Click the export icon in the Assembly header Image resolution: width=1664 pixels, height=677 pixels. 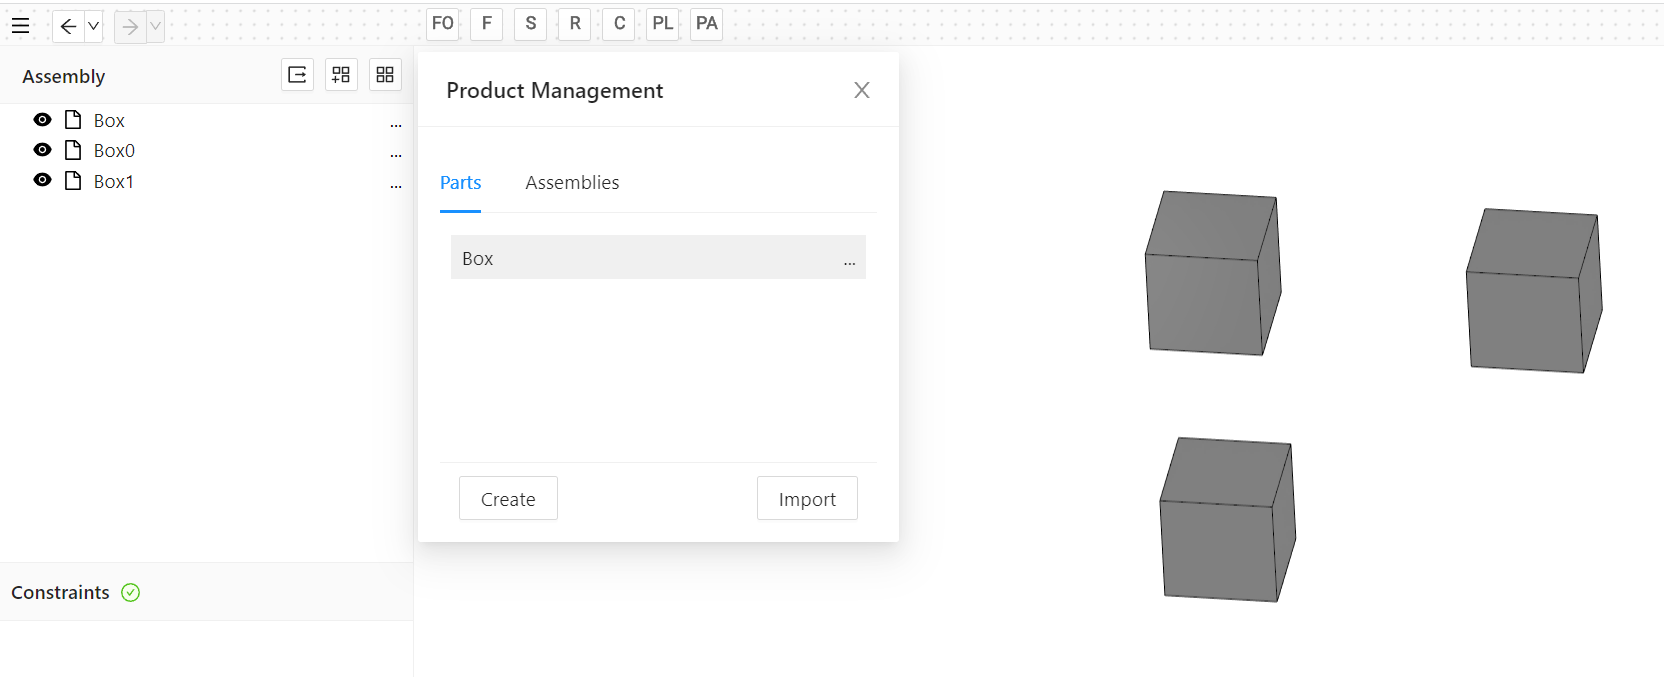click(297, 75)
